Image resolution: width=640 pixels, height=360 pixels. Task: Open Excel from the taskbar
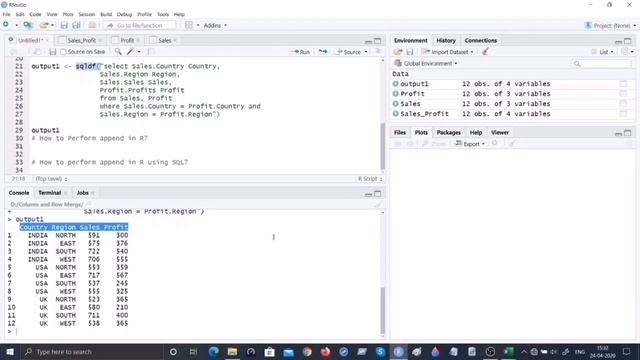(x=509, y=351)
